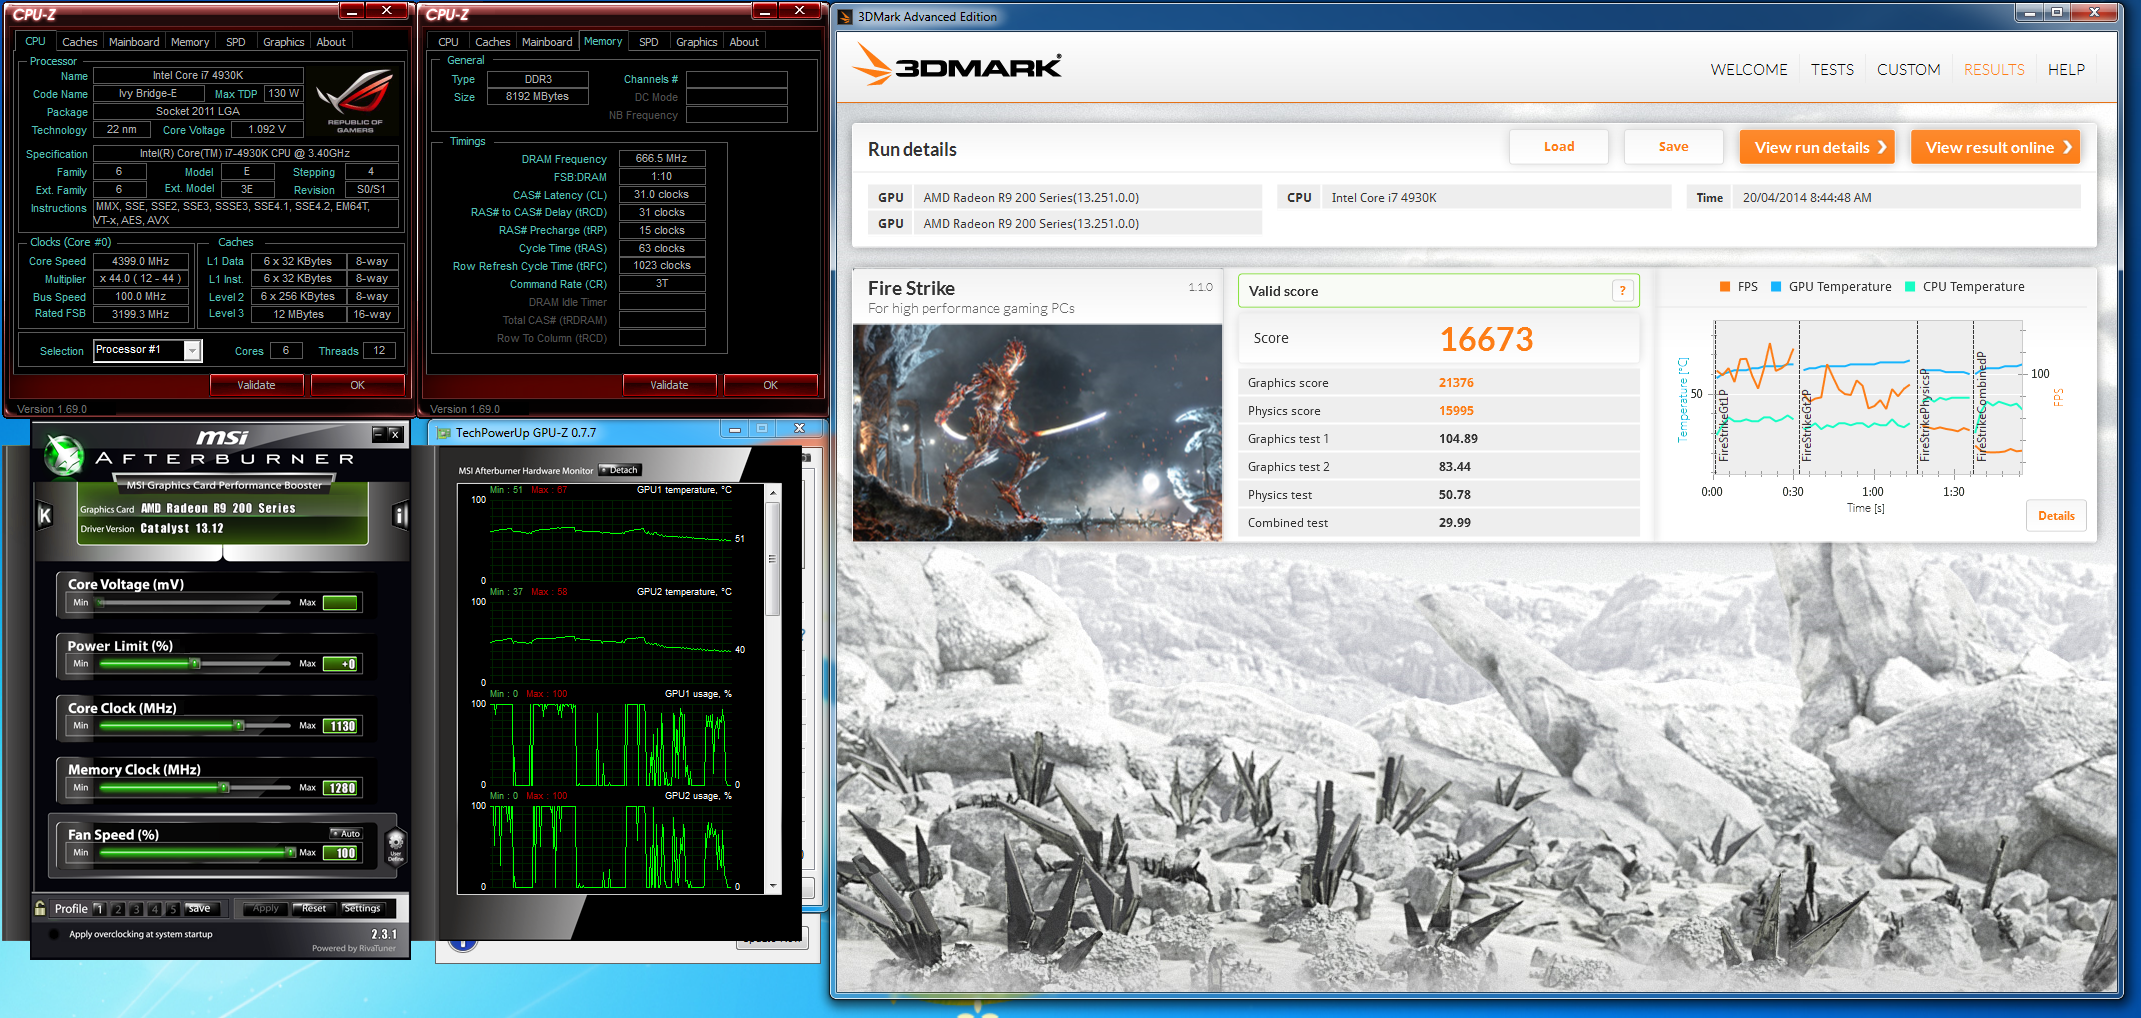Click the Afterburner Apply button
The width and height of the screenshot is (2141, 1018).
click(x=266, y=909)
